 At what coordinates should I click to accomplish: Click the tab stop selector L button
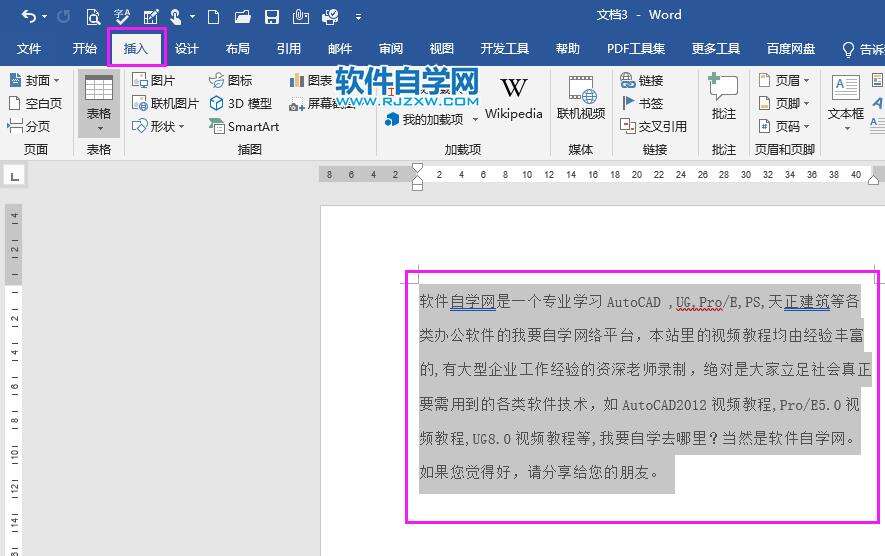click(15, 177)
